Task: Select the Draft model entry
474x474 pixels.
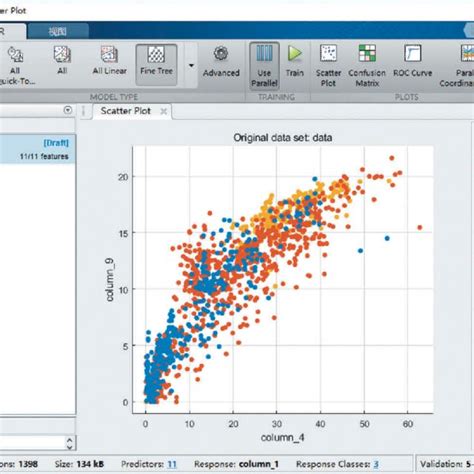Action: click(x=37, y=149)
